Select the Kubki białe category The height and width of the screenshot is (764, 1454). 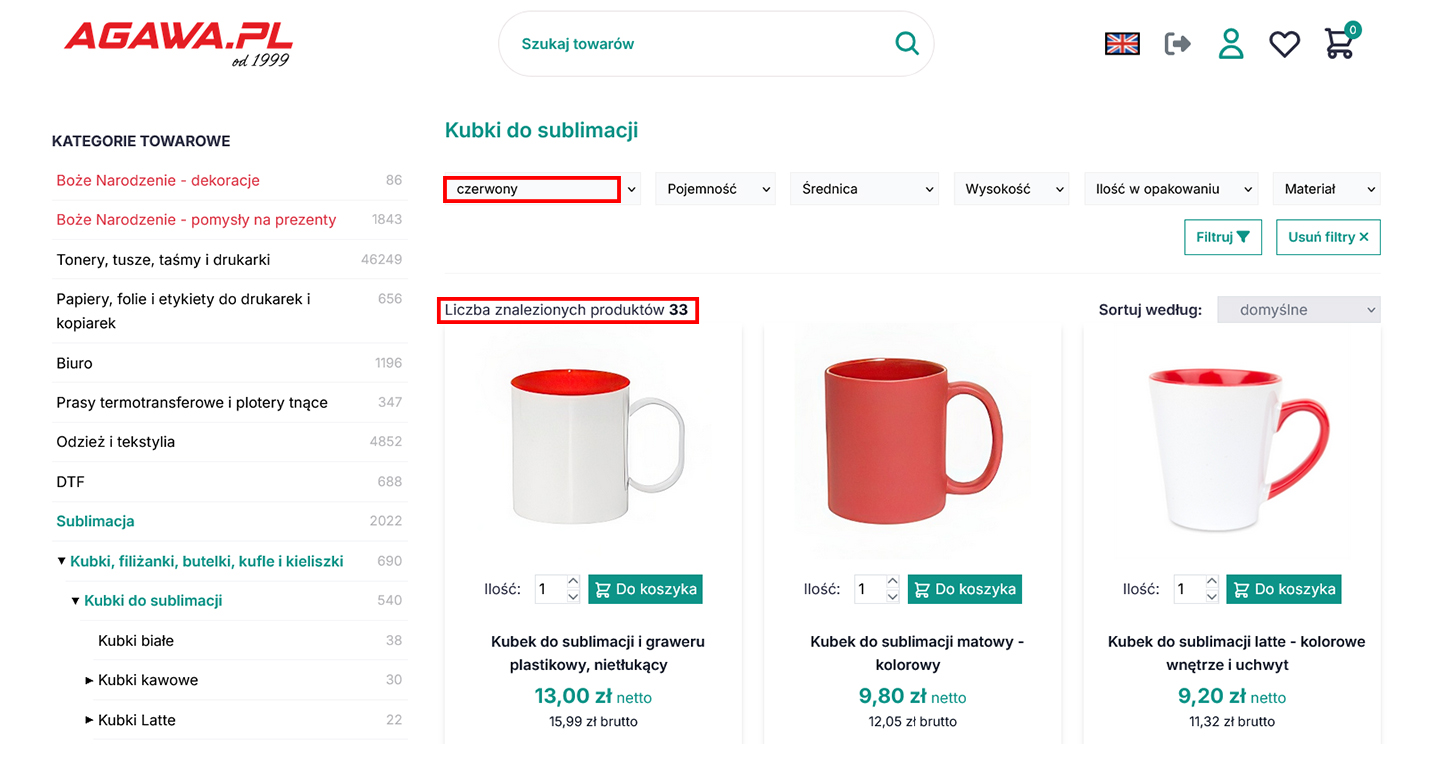136,640
